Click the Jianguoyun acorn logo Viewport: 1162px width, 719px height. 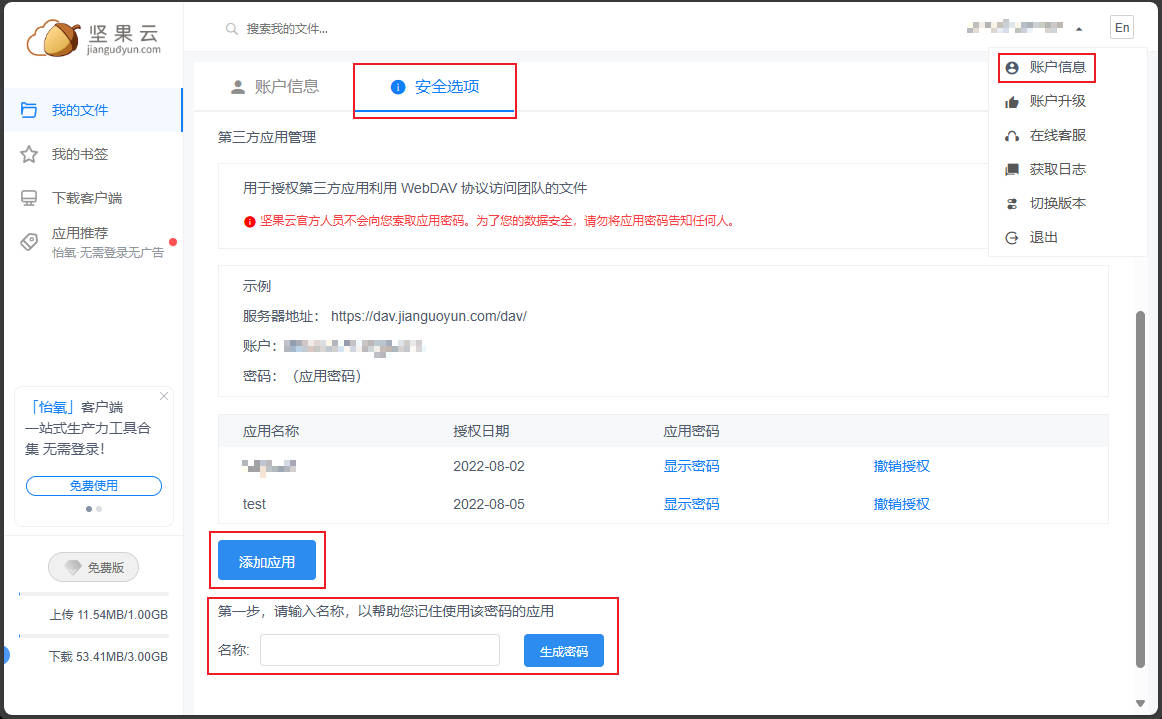click(52, 37)
